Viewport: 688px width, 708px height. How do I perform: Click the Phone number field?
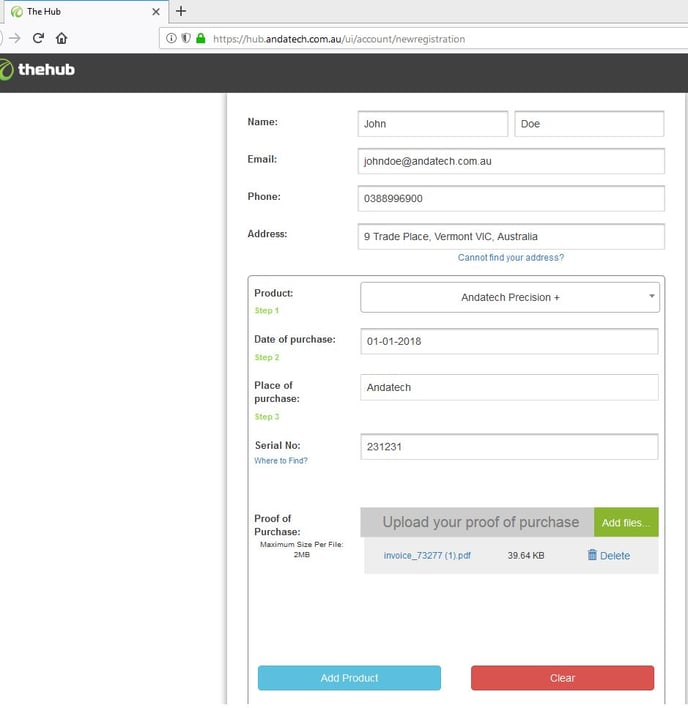pos(511,199)
